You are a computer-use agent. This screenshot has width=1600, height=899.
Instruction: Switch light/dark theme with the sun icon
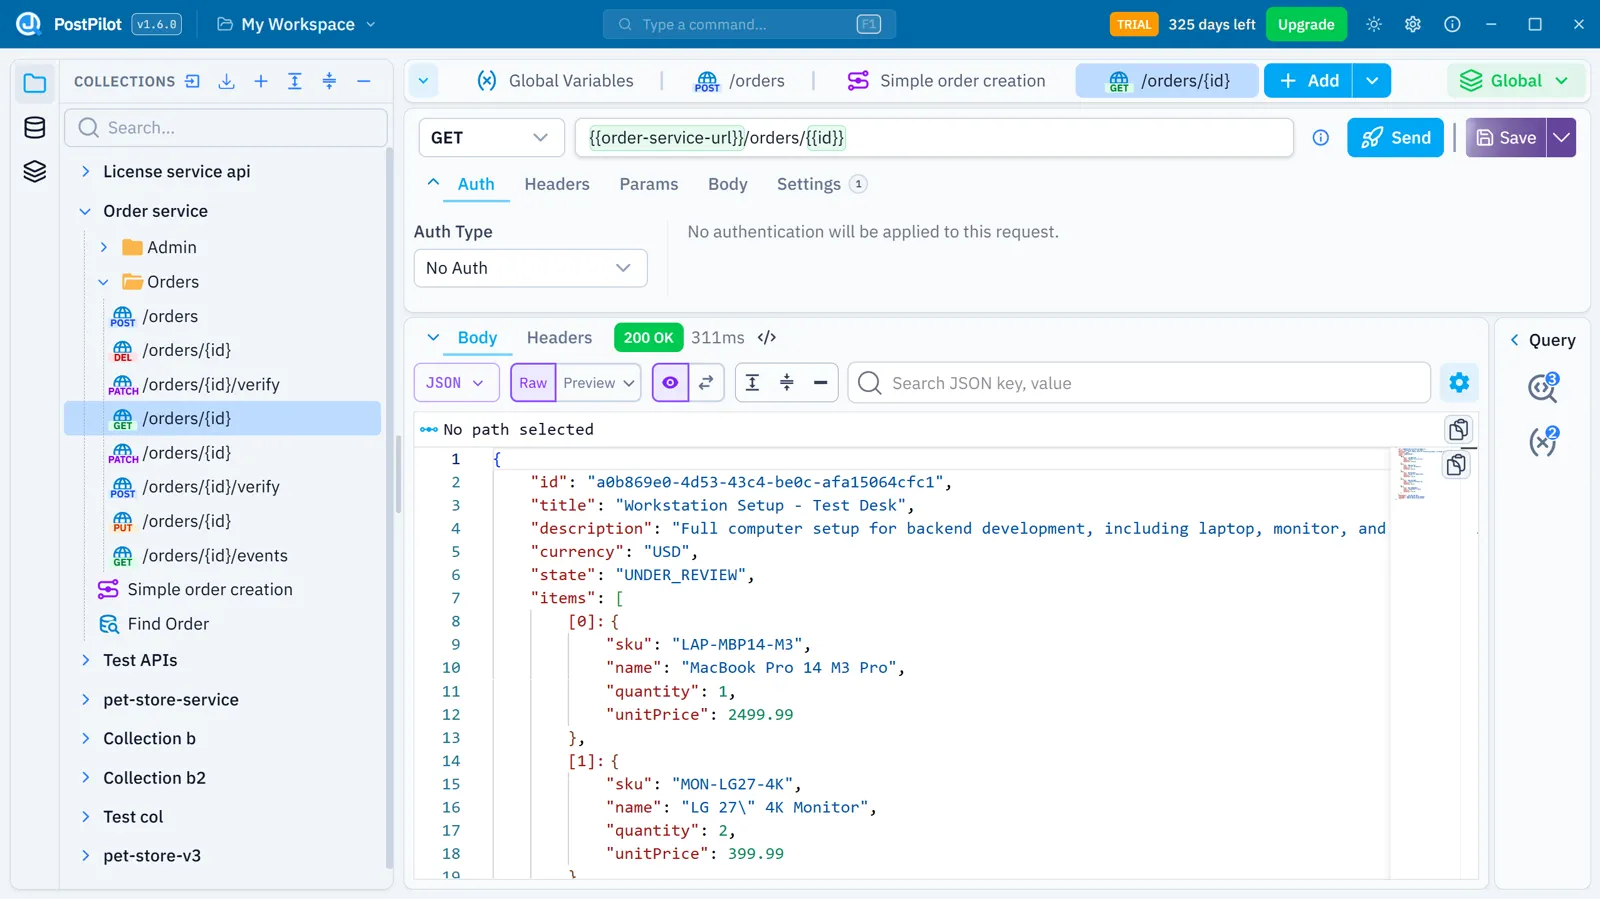click(1374, 24)
